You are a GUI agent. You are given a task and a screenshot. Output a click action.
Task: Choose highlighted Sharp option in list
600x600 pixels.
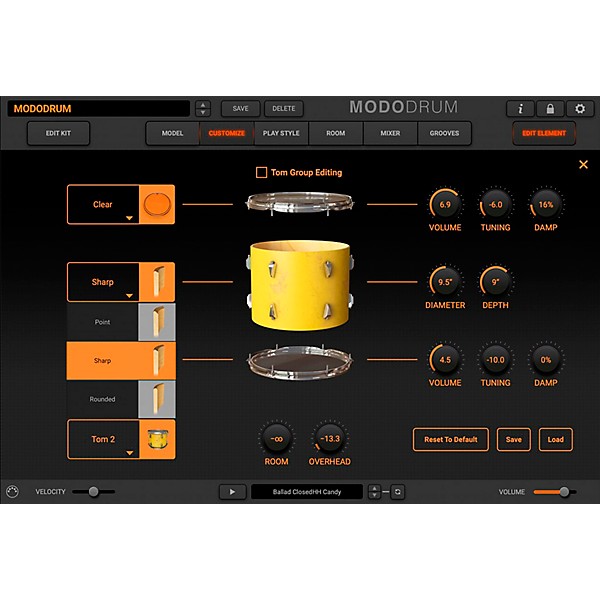[121, 360]
